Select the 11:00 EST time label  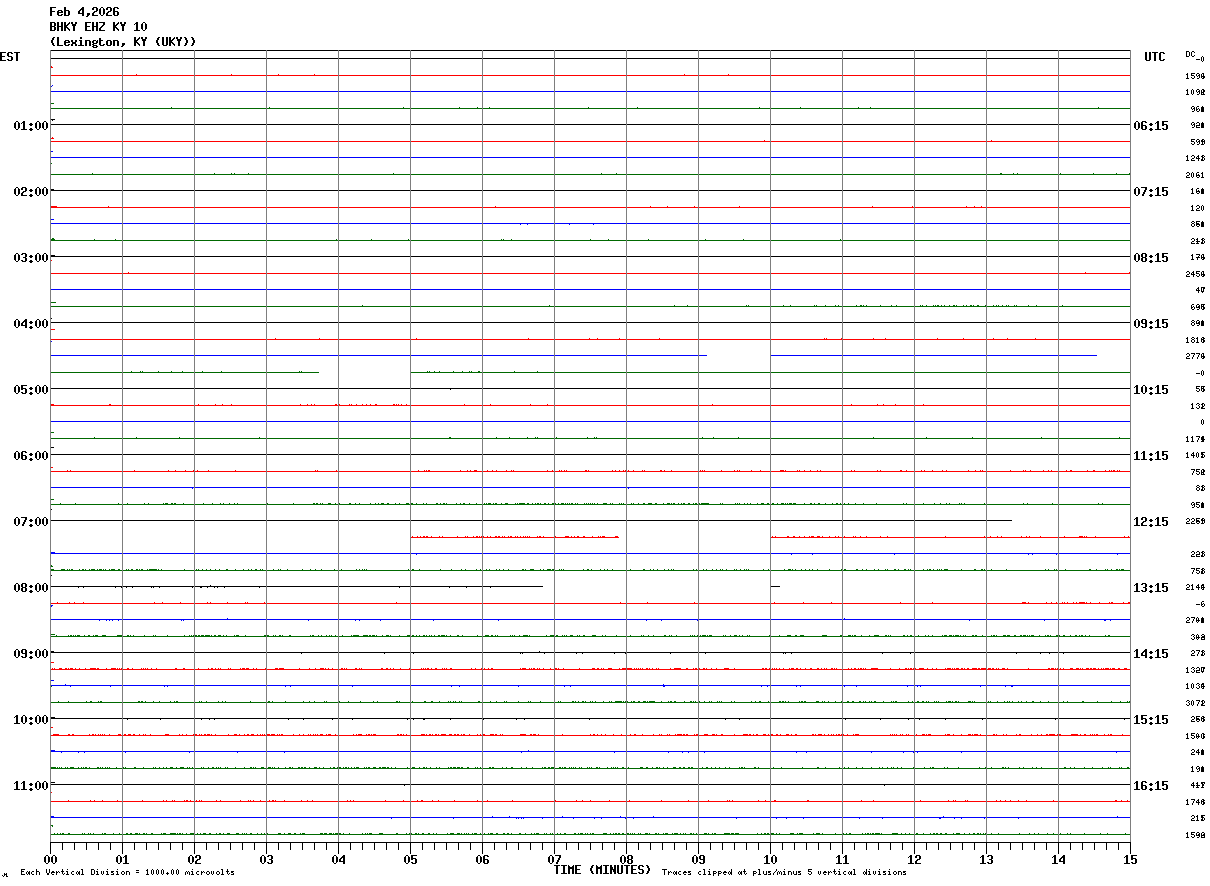(31, 786)
